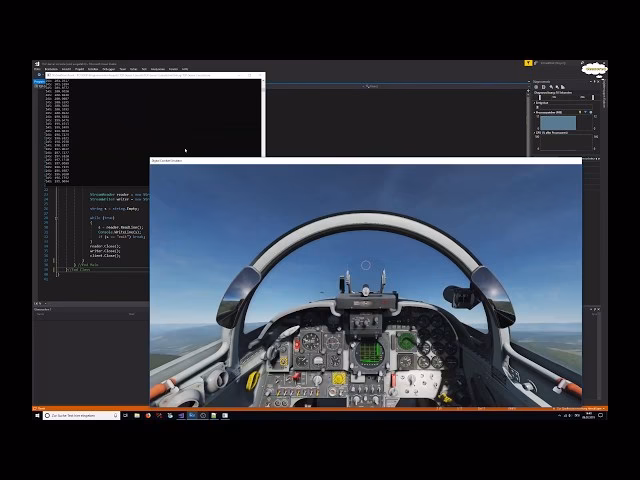The width and height of the screenshot is (640, 480).
Task: Open the Windows Start menu
Action: pos(37,416)
